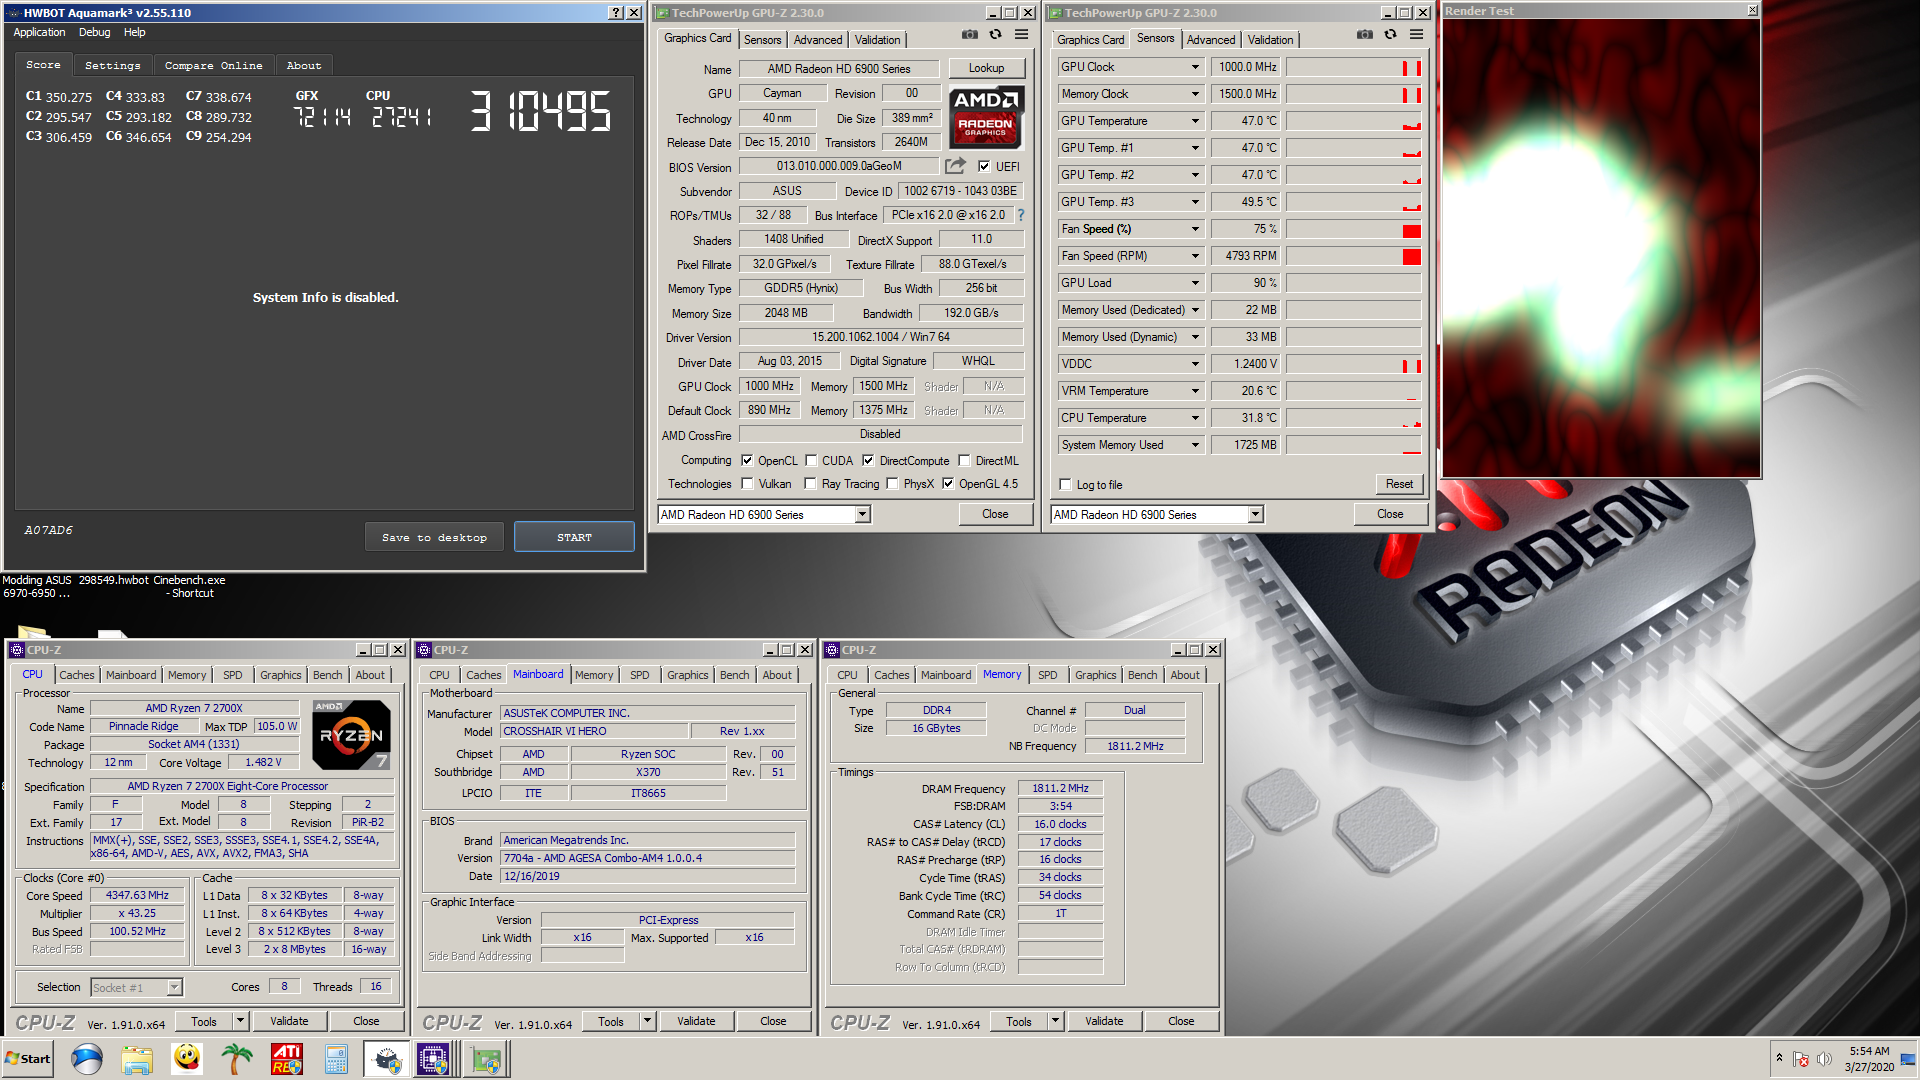Viewport: 1920px width, 1080px height.
Task: Click Close button in CPU-Z Mainboard window
Action: [773, 1021]
